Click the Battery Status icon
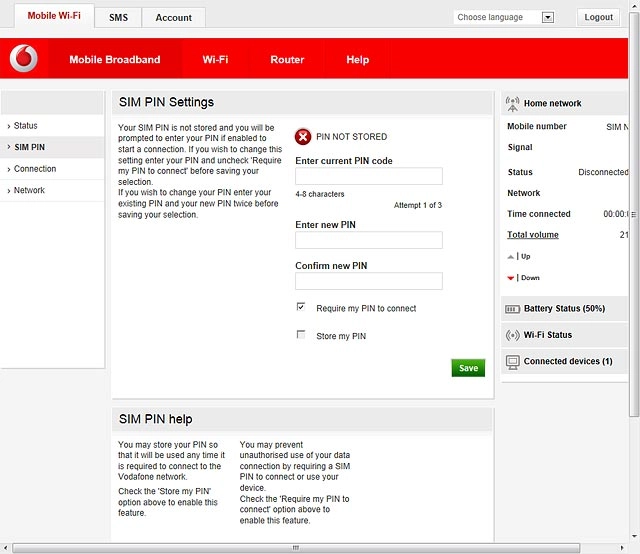 click(x=512, y=309)
